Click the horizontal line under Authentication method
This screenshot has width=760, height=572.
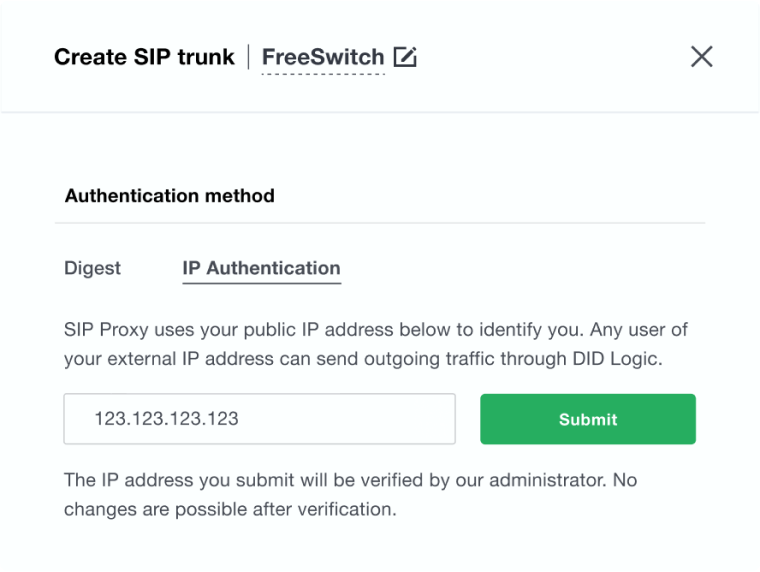pos(380,222)
